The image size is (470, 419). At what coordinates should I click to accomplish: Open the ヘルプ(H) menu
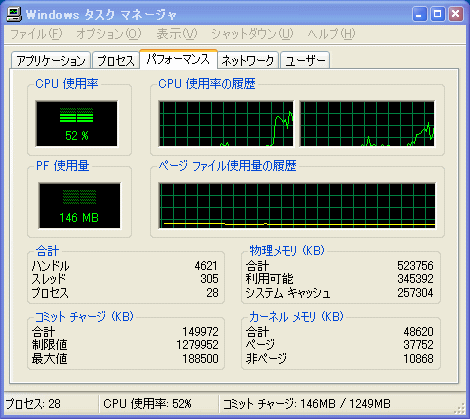[x=331, y=34]
